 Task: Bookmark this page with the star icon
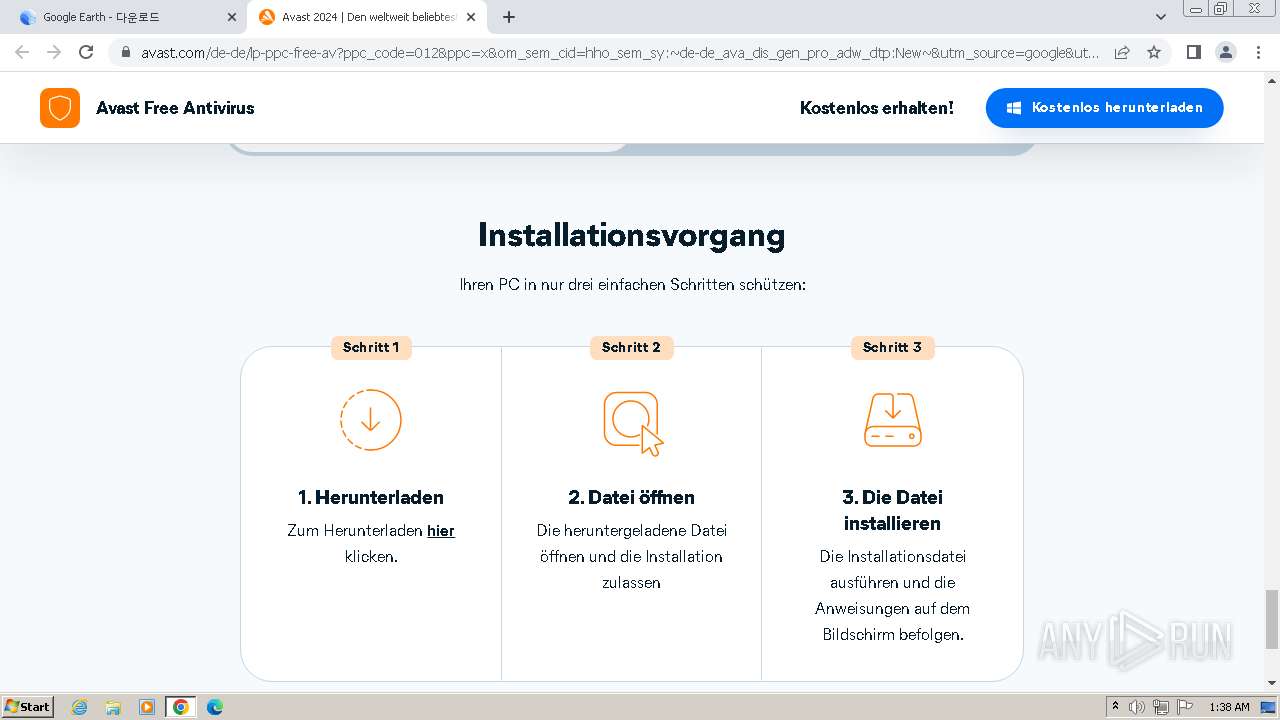pos(1154,52)
